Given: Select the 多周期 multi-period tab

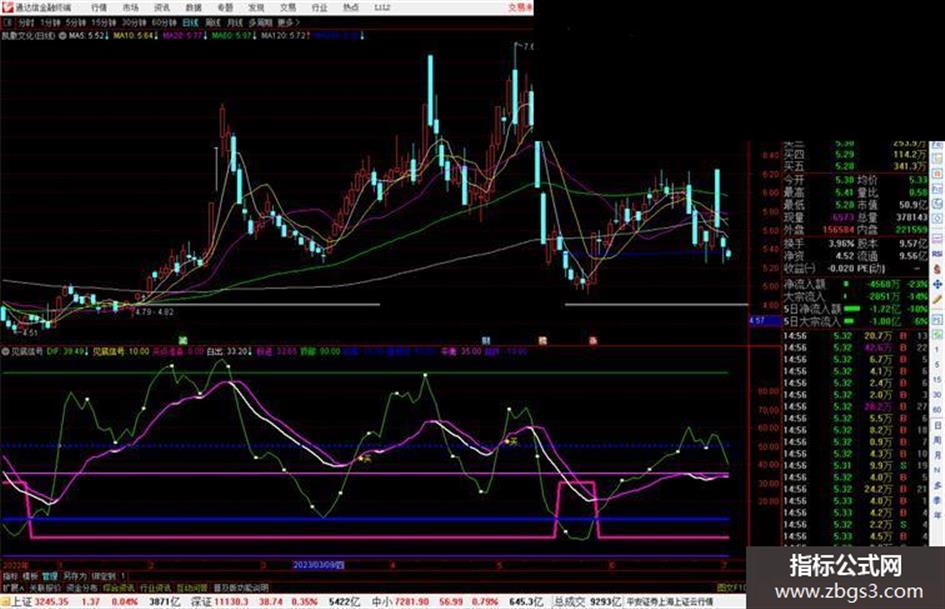Looking at the screenshot, I should (x=260, y=23).
